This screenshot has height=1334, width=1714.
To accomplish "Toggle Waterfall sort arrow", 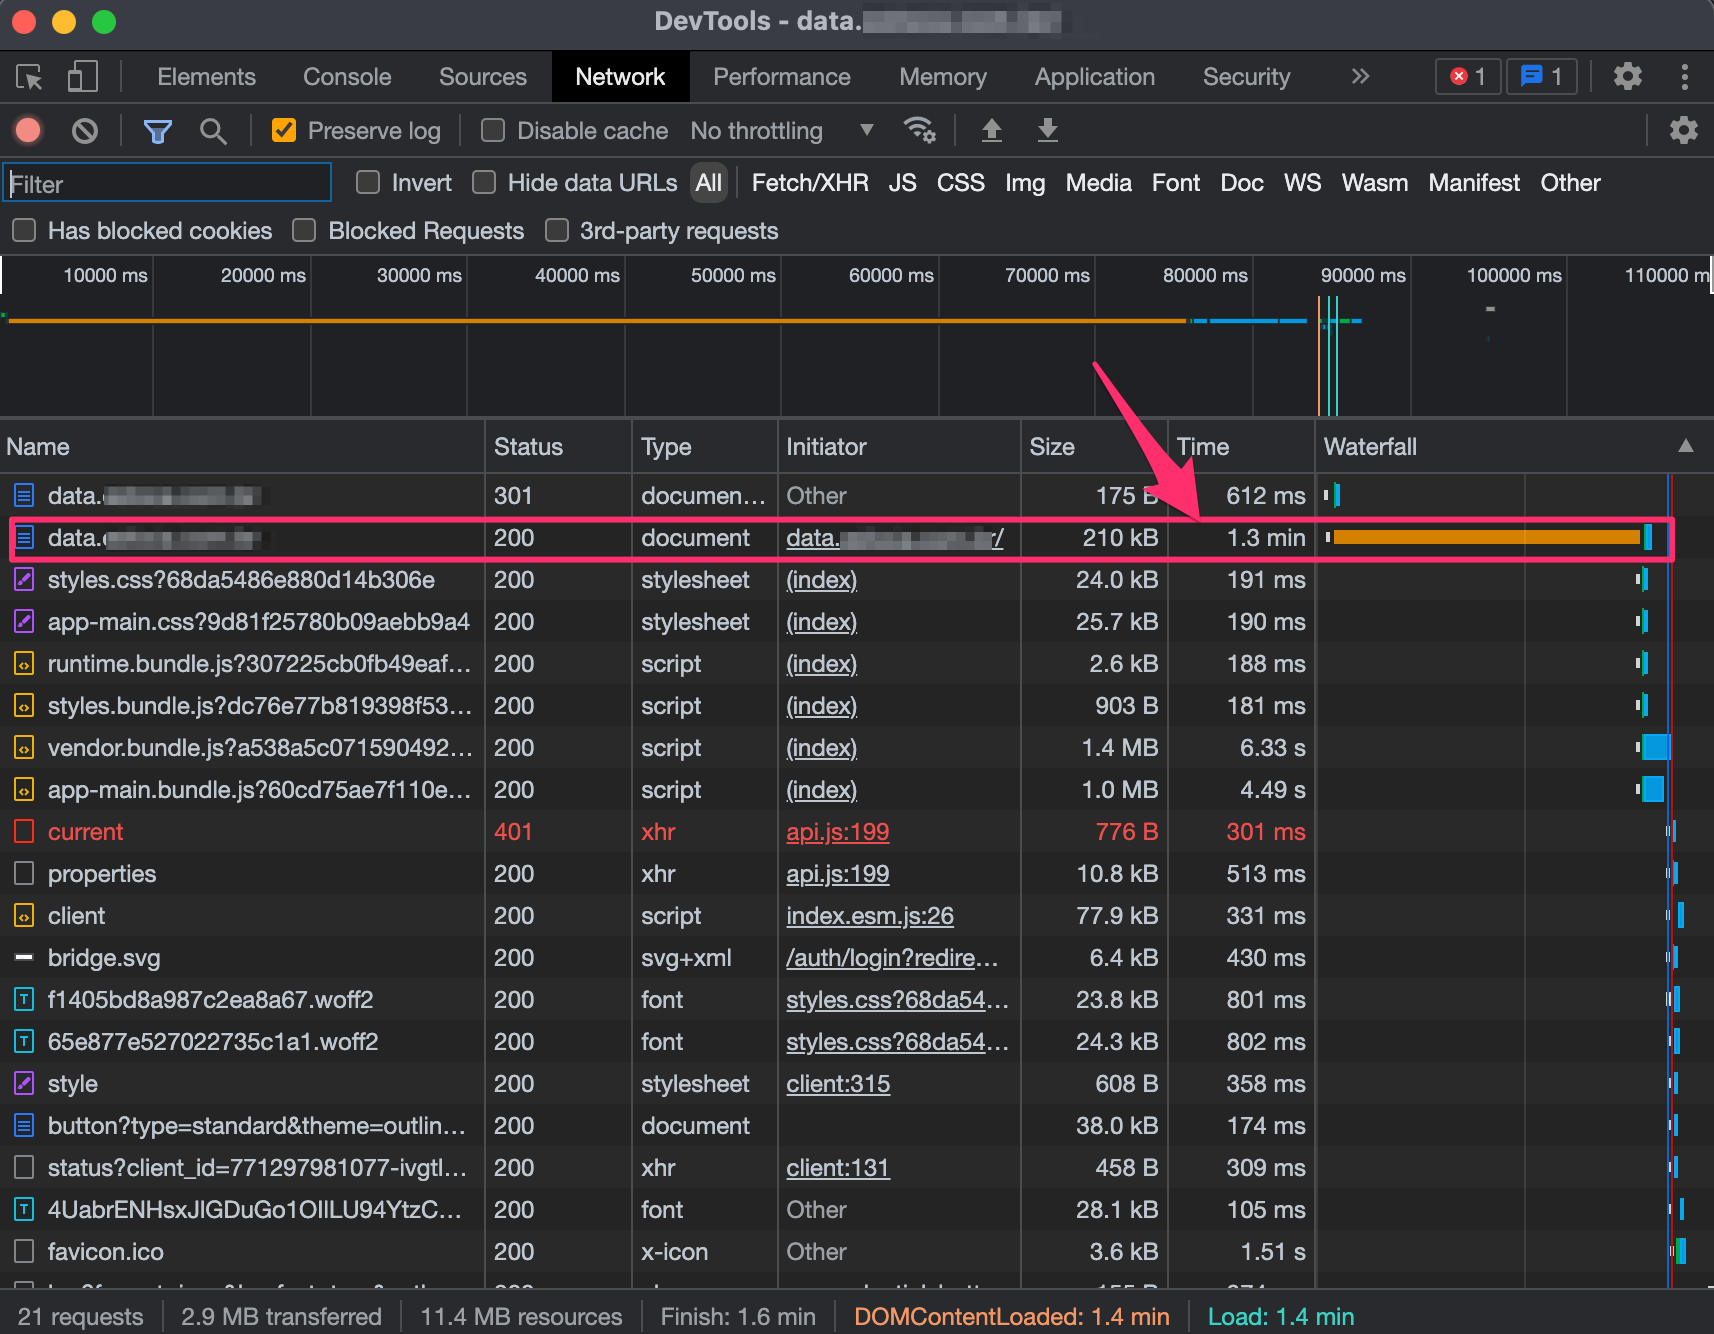I will (x=1686, y=446).
